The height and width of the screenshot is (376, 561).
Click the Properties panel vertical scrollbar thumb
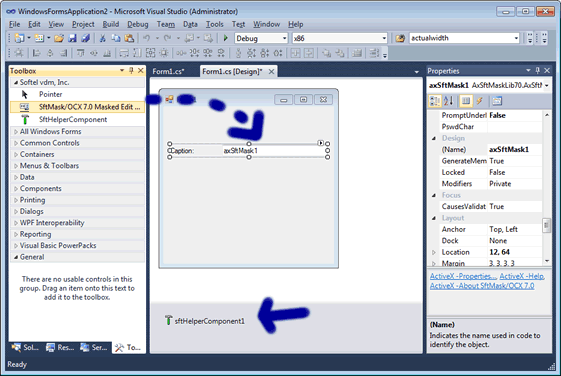[546, 225]
